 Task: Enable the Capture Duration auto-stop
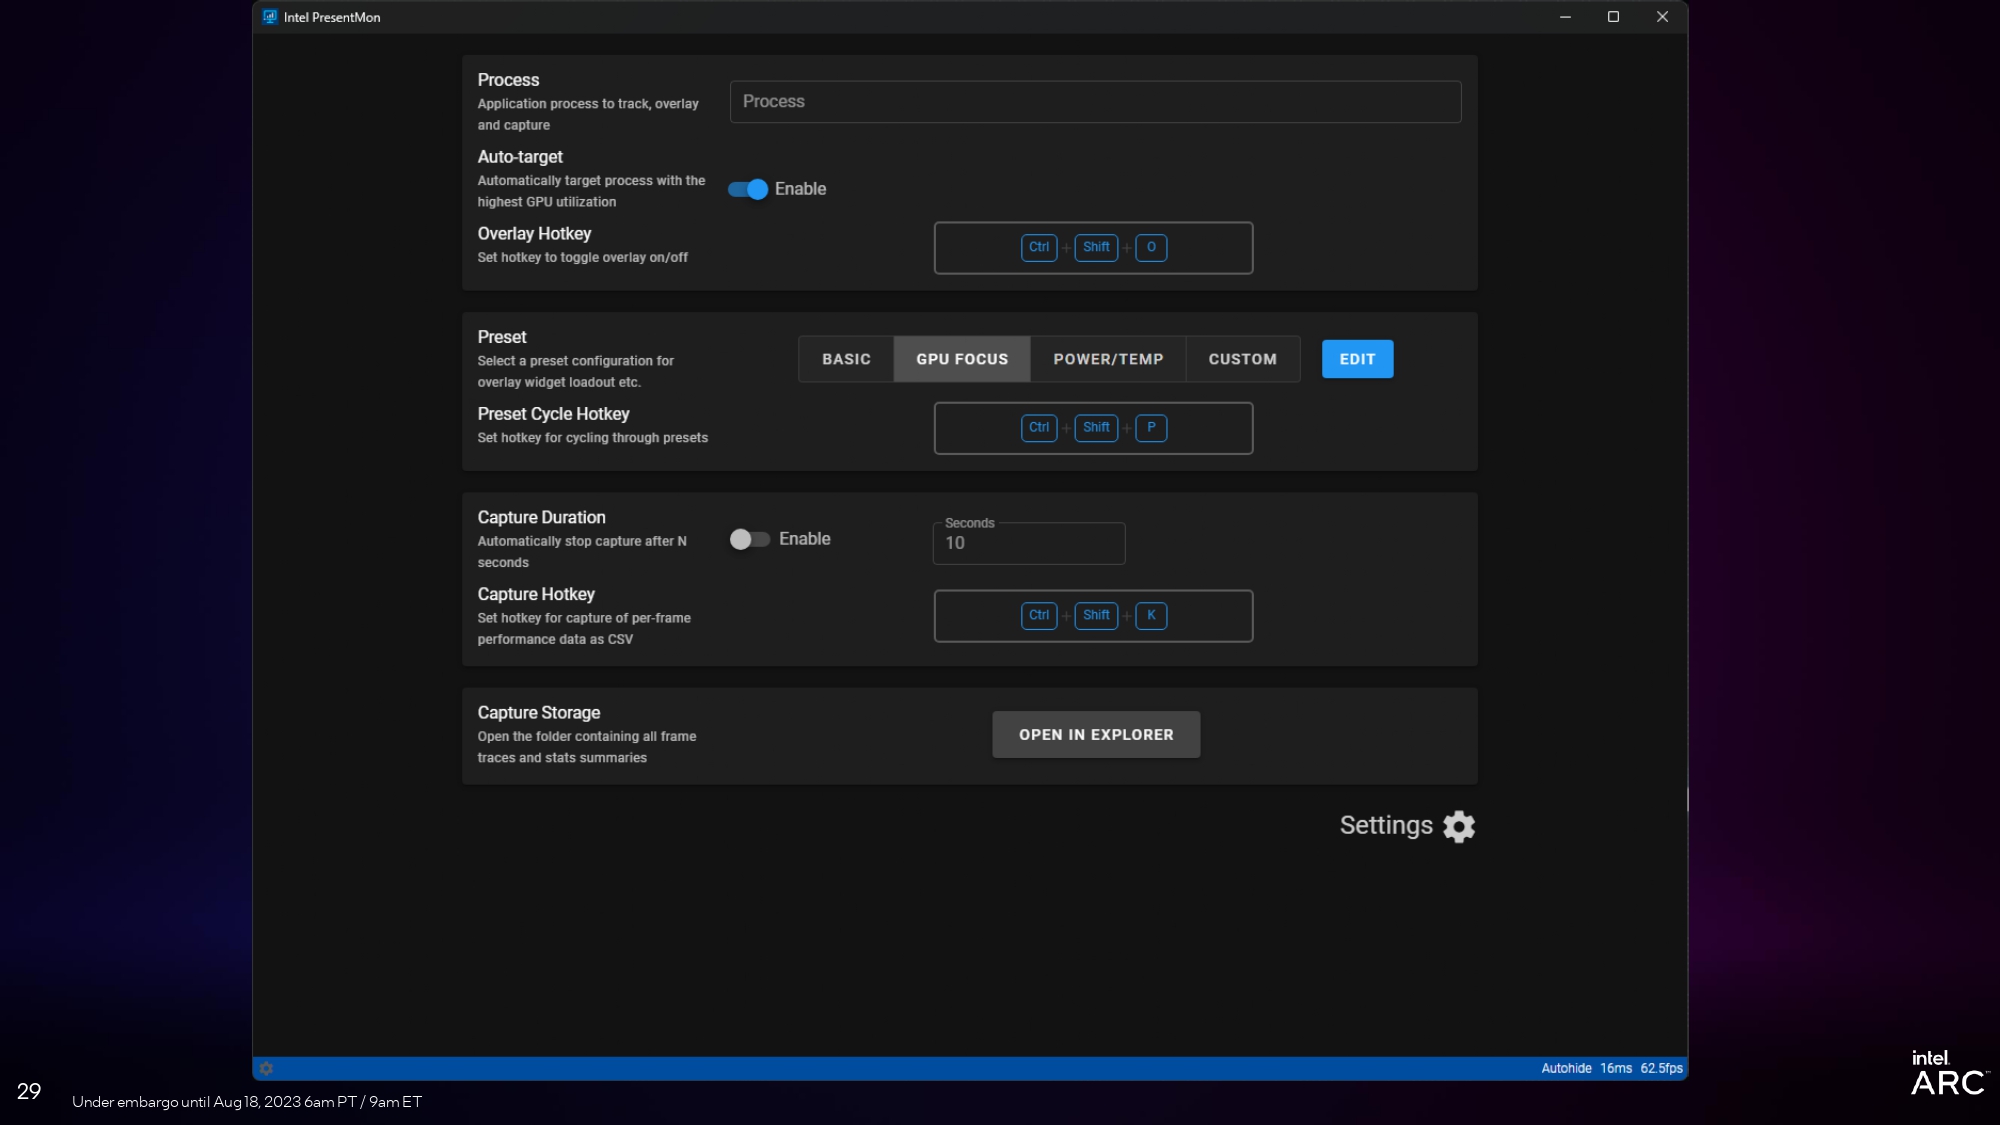(x=748, y=538)
